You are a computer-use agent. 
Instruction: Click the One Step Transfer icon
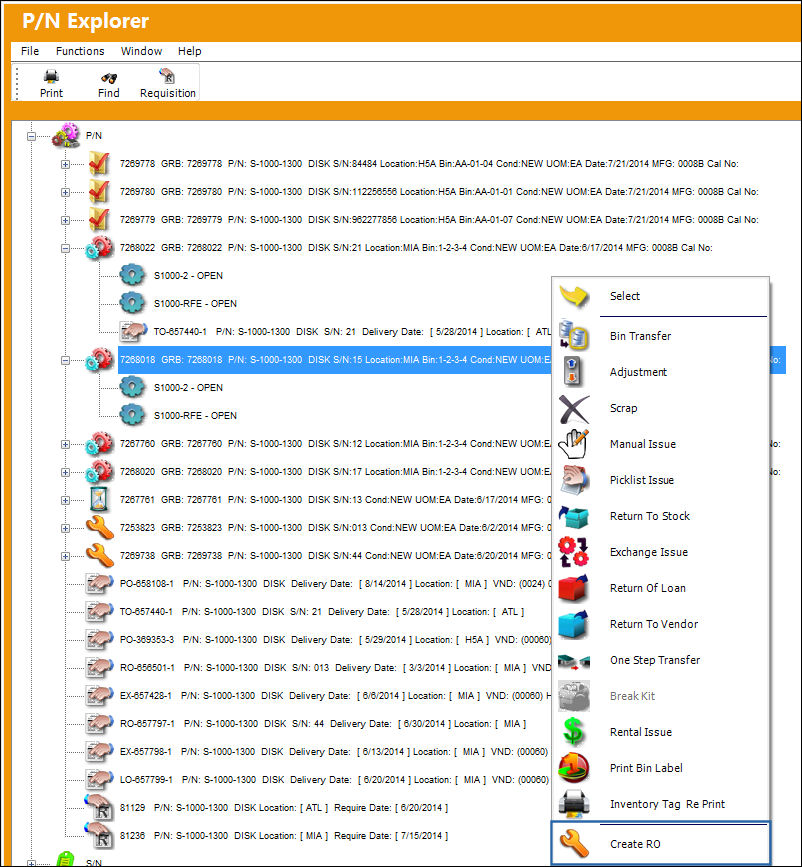point(574,661)
